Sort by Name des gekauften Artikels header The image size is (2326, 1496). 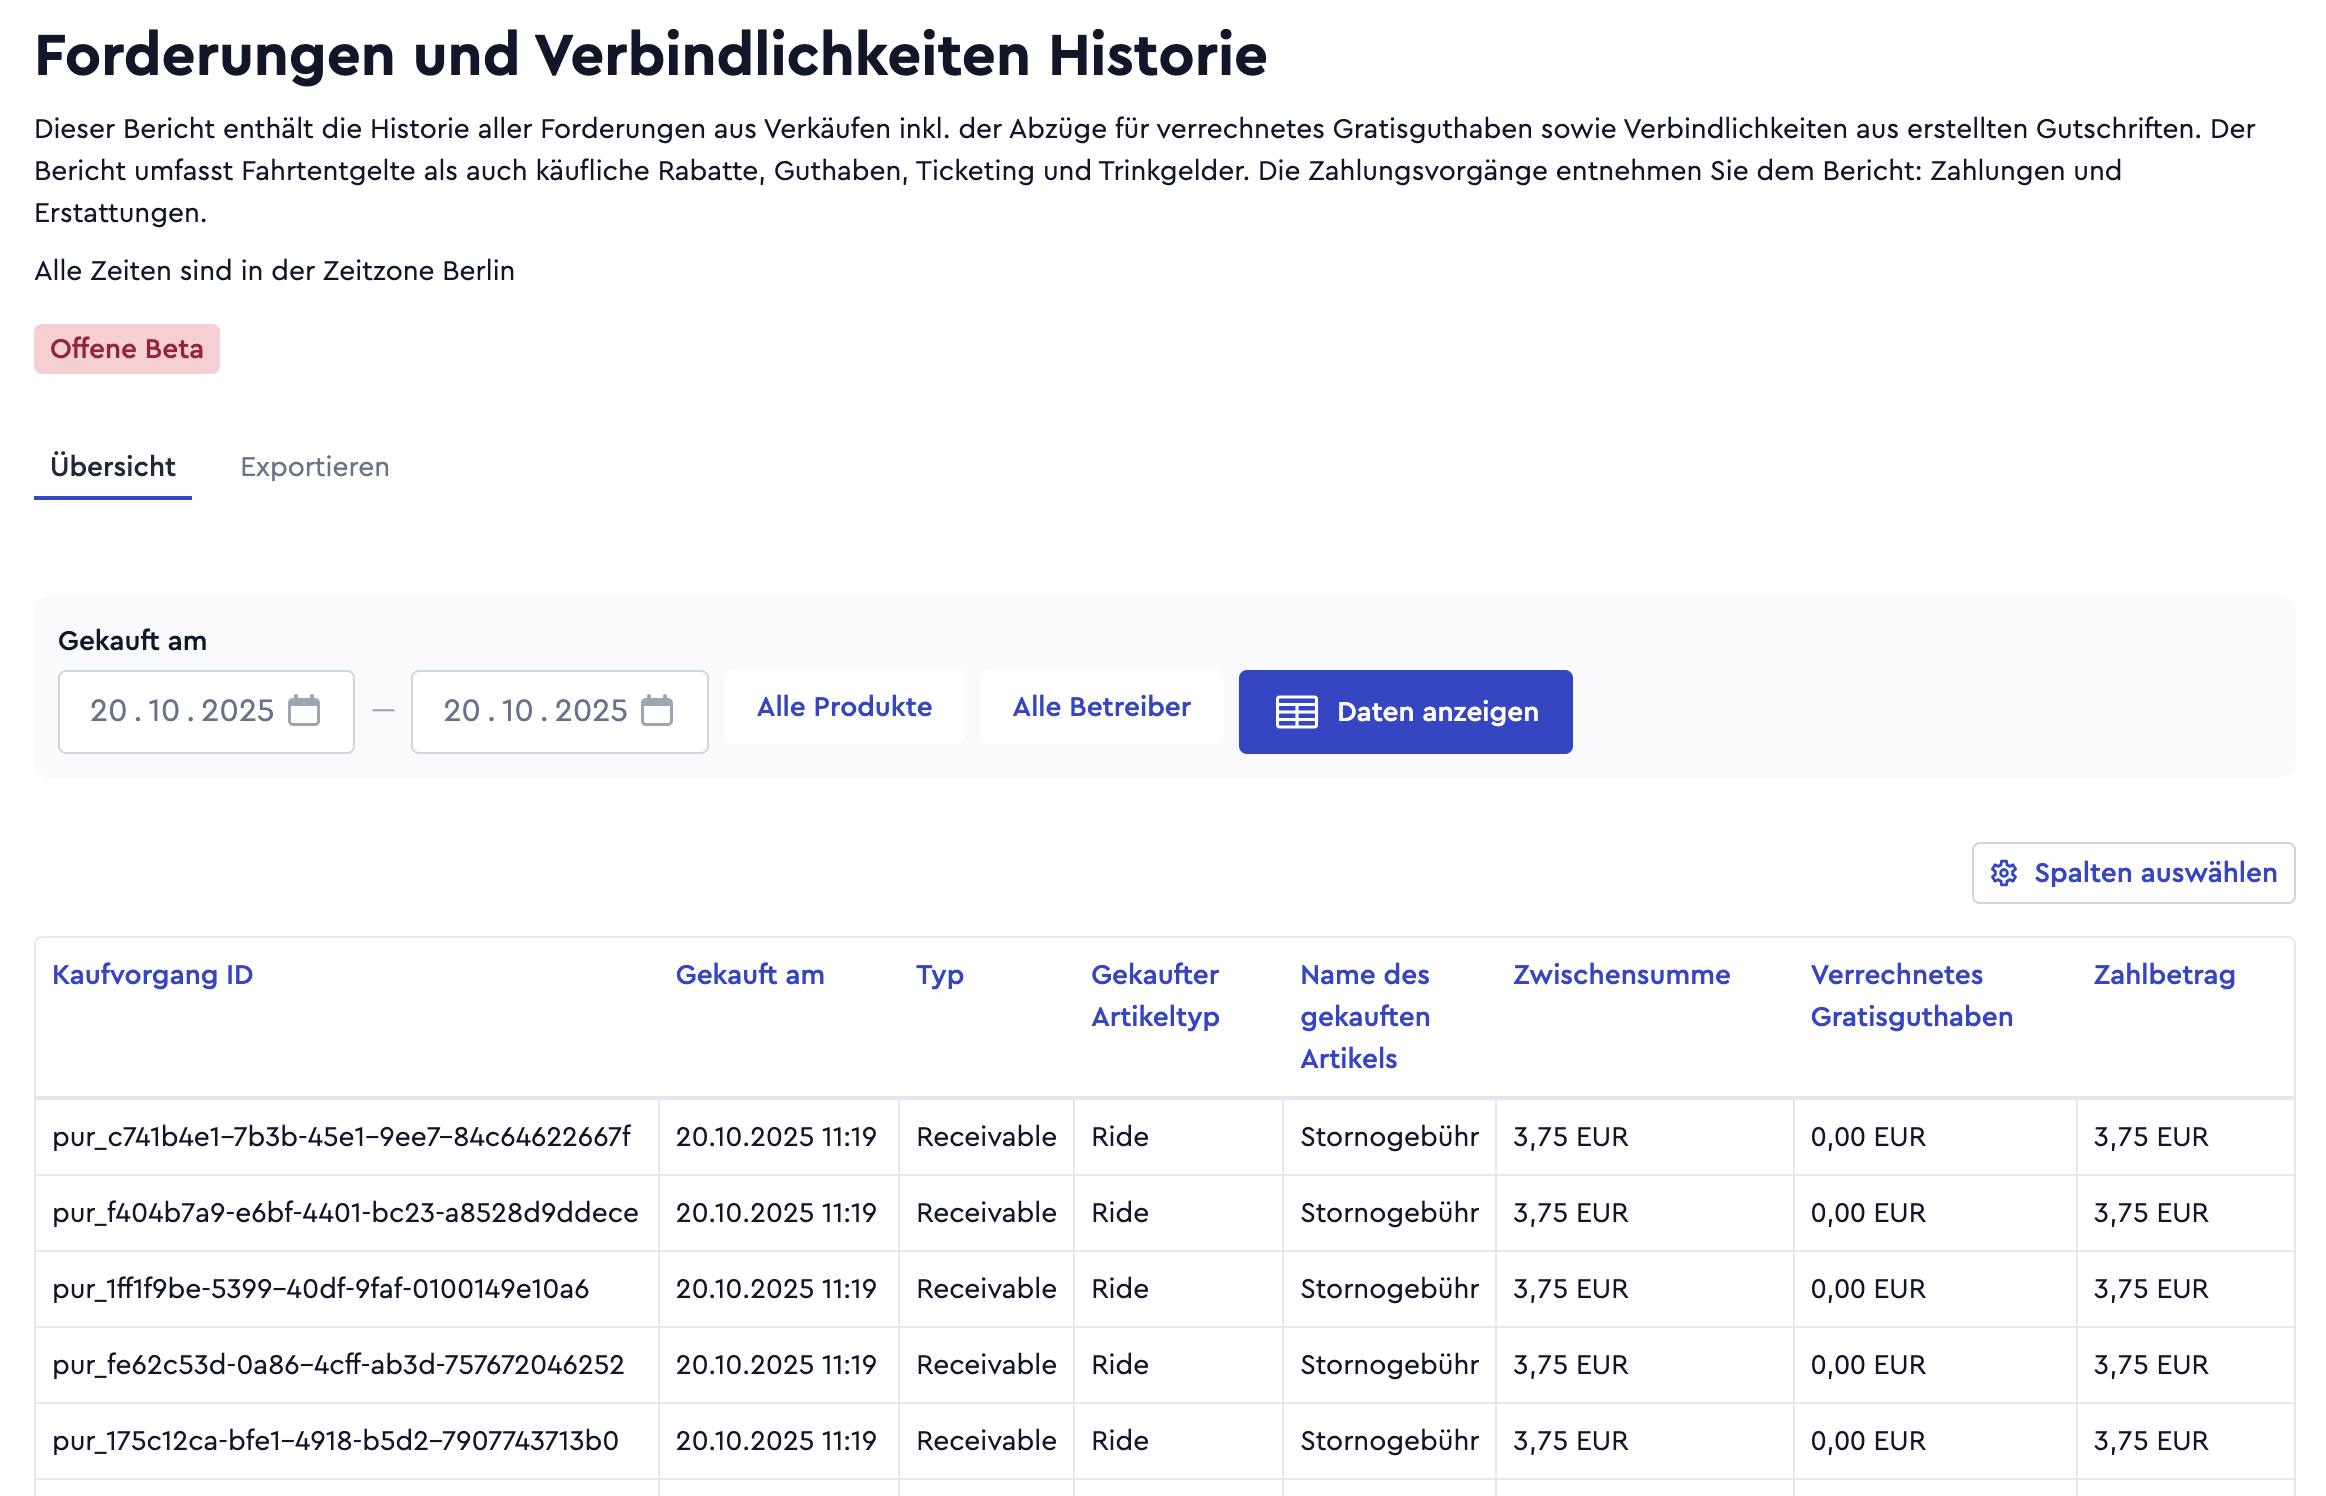coord(1365,1017)
